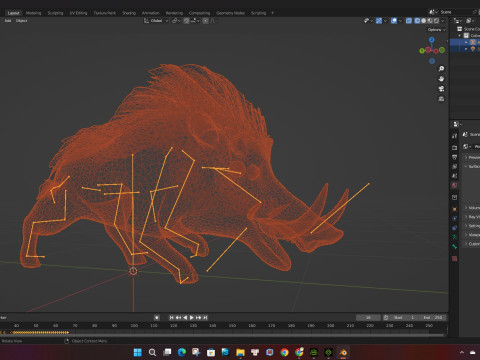This screenshot has height=360, width=480.
Task: Switch to the Sculpting workspace tab
Action: 55,13
